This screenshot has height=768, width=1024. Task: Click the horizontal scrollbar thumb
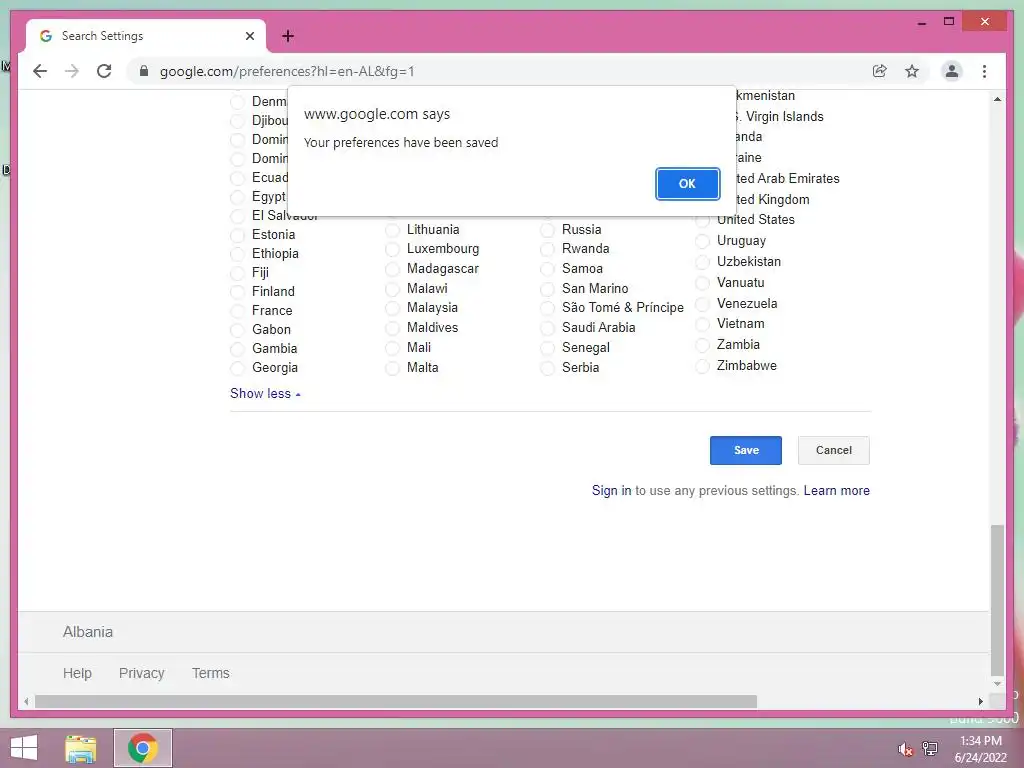(x=396, y=701)
